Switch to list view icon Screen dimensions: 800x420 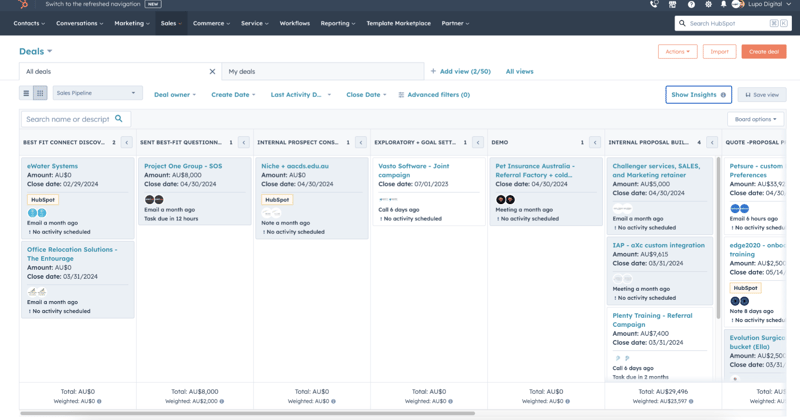coord(26,93)
